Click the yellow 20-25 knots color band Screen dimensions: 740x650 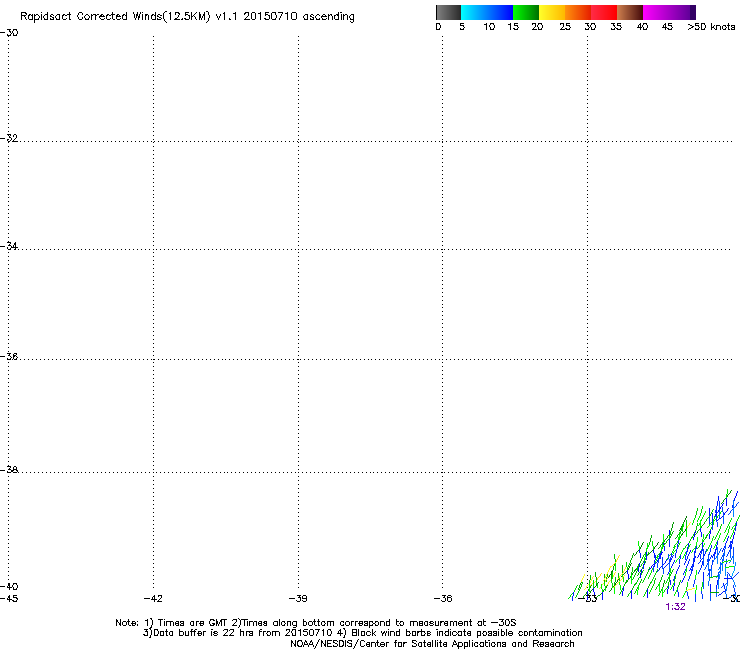click(552, 12)
